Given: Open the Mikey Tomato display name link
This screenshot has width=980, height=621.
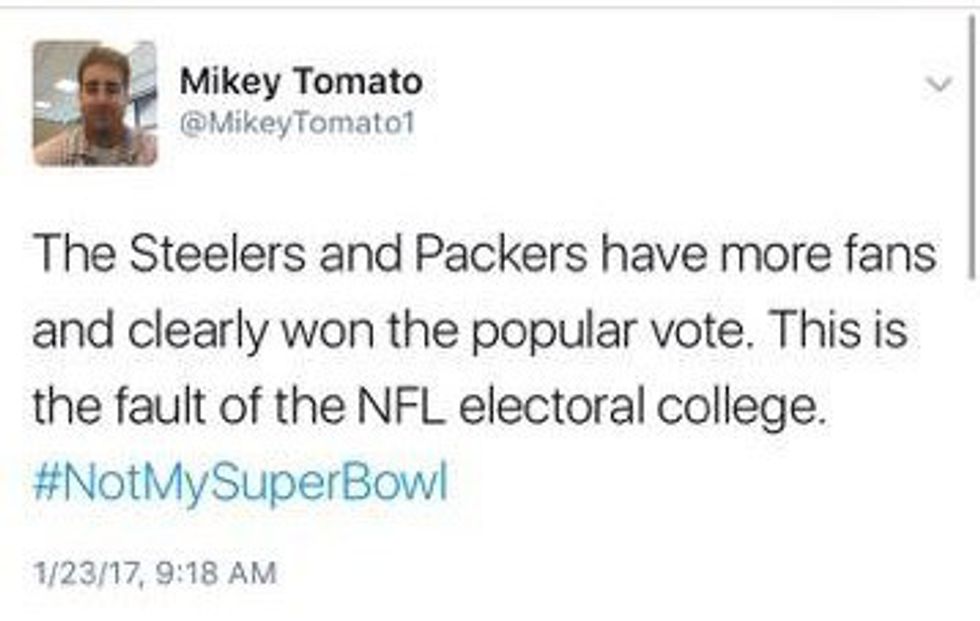Looking at the screenshot, I should tap(300, 82).
